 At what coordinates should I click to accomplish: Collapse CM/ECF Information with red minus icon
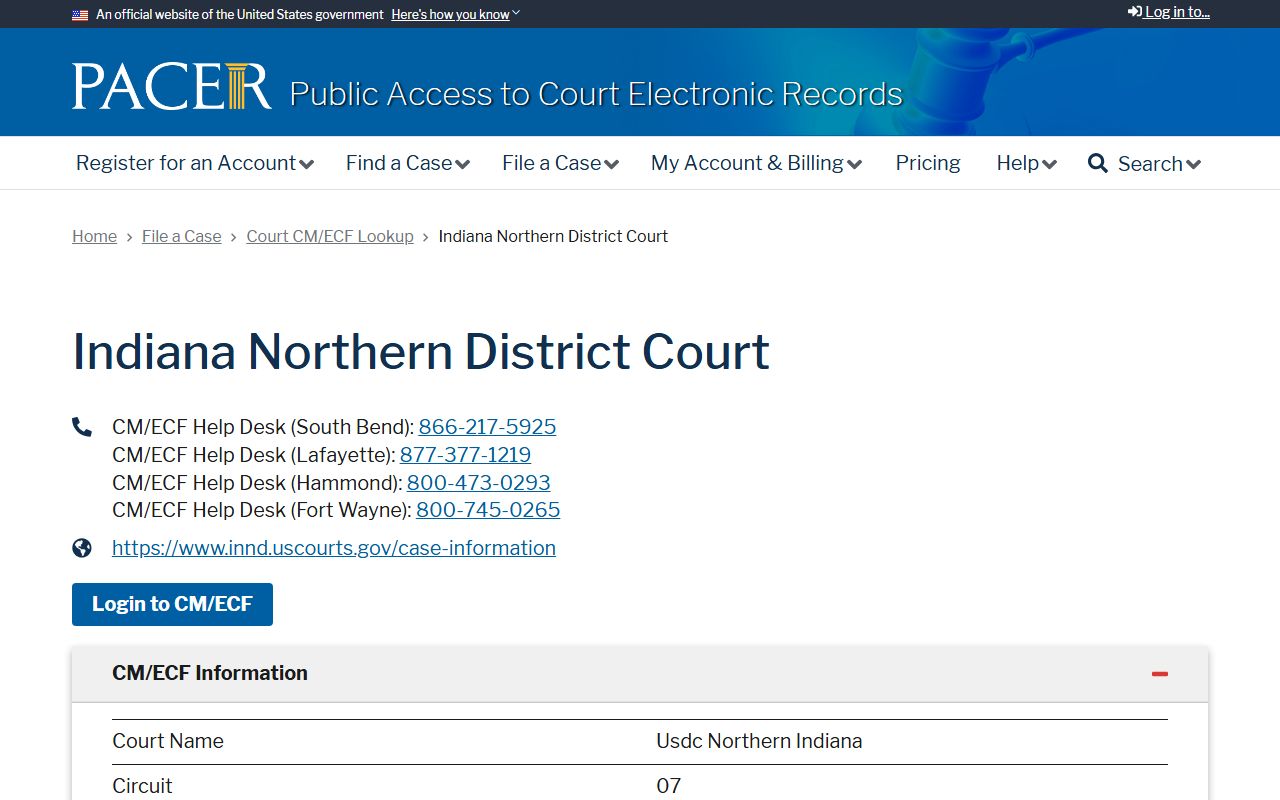point(1160,674)
